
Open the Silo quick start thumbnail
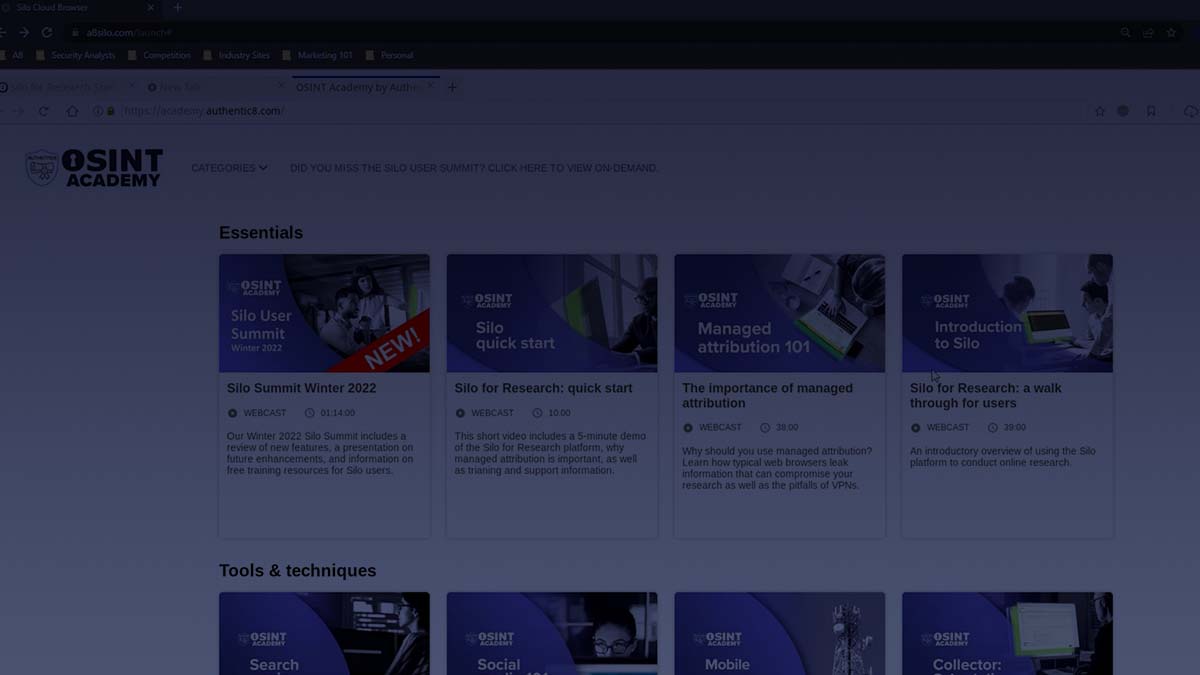552,313
